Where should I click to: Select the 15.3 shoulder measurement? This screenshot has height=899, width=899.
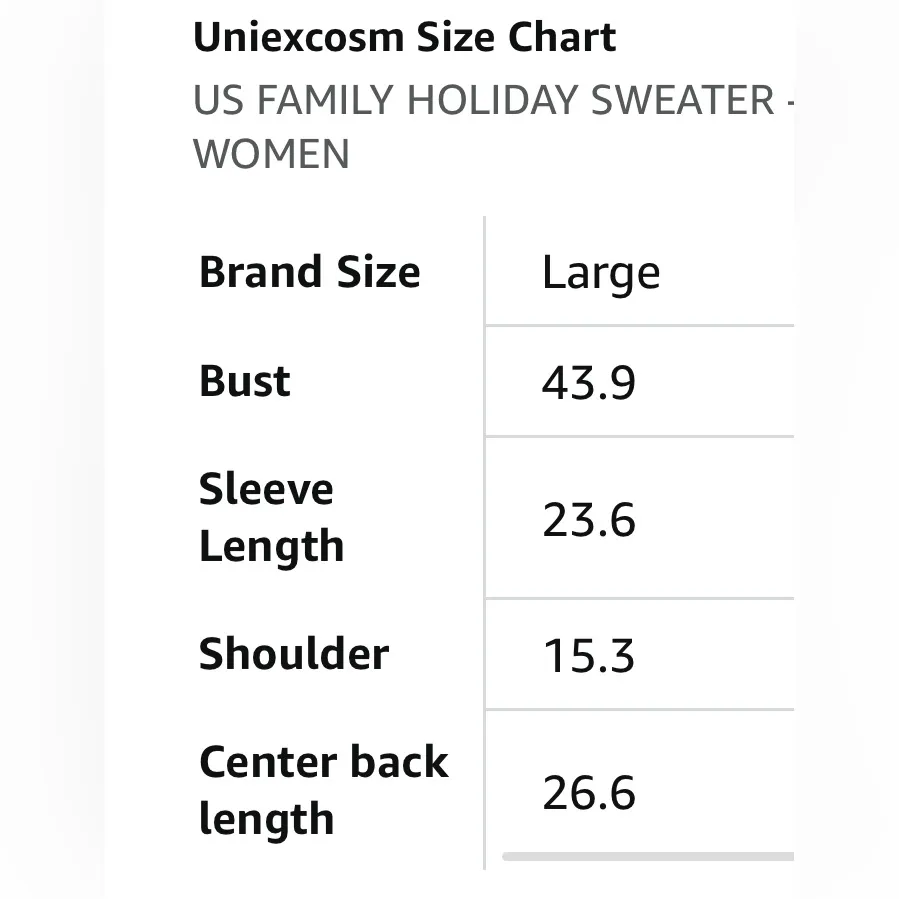(x=589, y=656)
